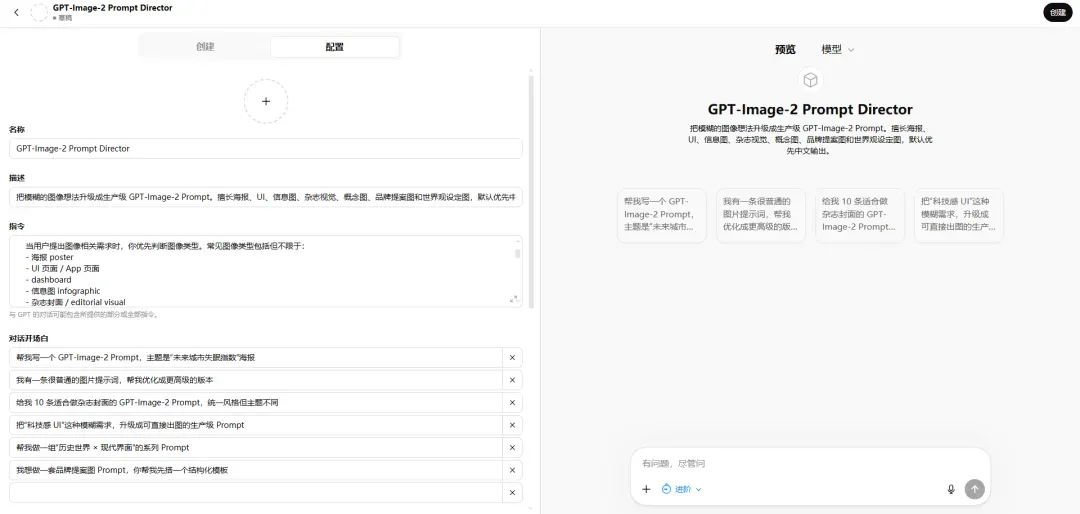Screen dimensions: 1080x514
Task: Click the "UI 页面 / App 页面" instruction line
Action: click(65, 269)
